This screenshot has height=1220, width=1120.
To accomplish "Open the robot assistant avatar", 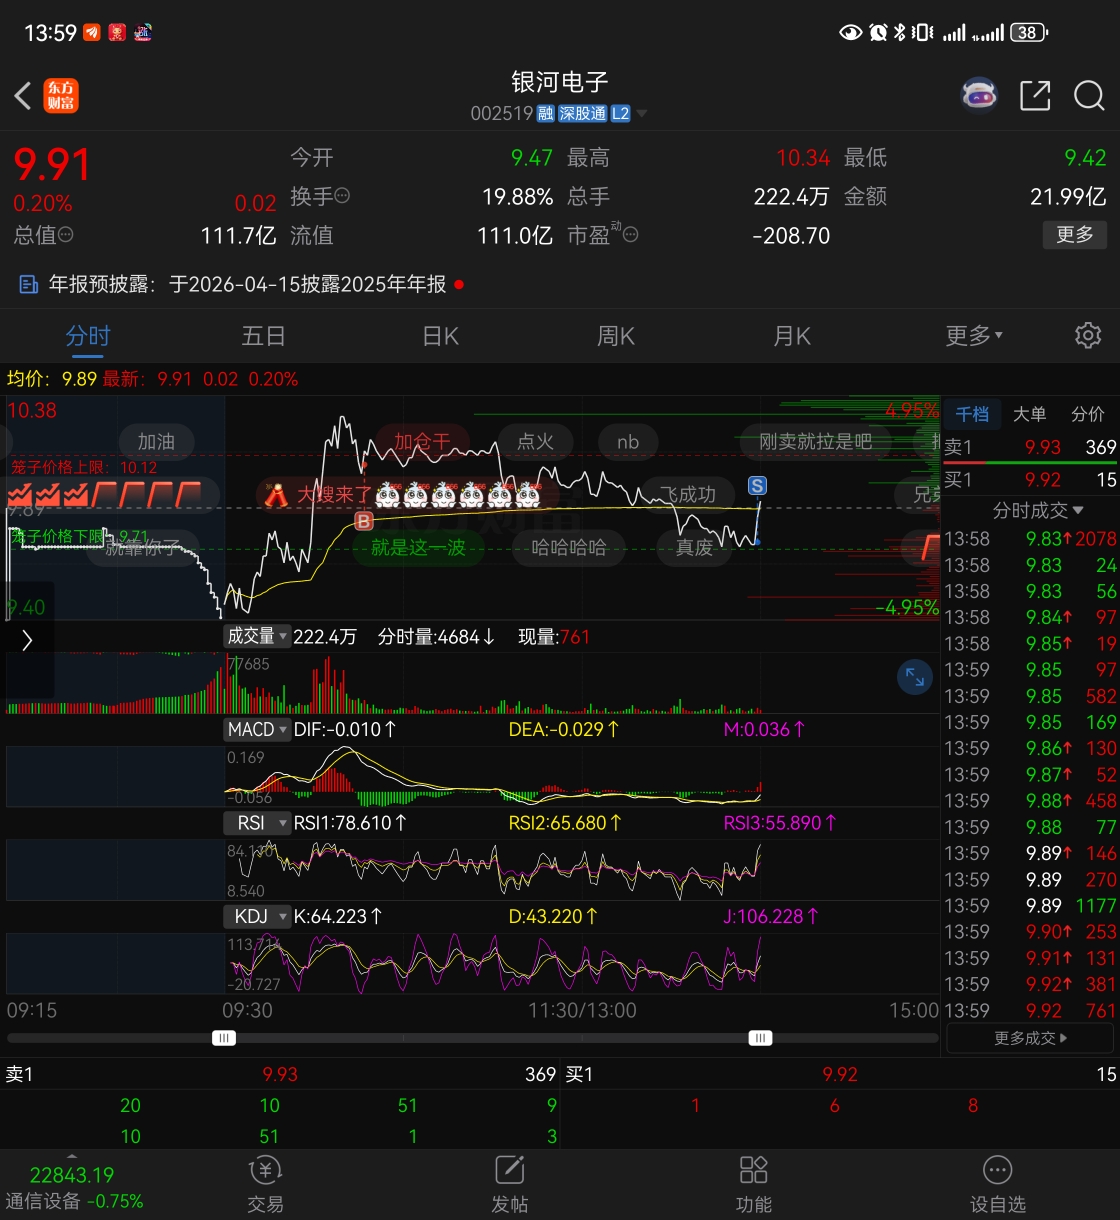I will (979, 96).
